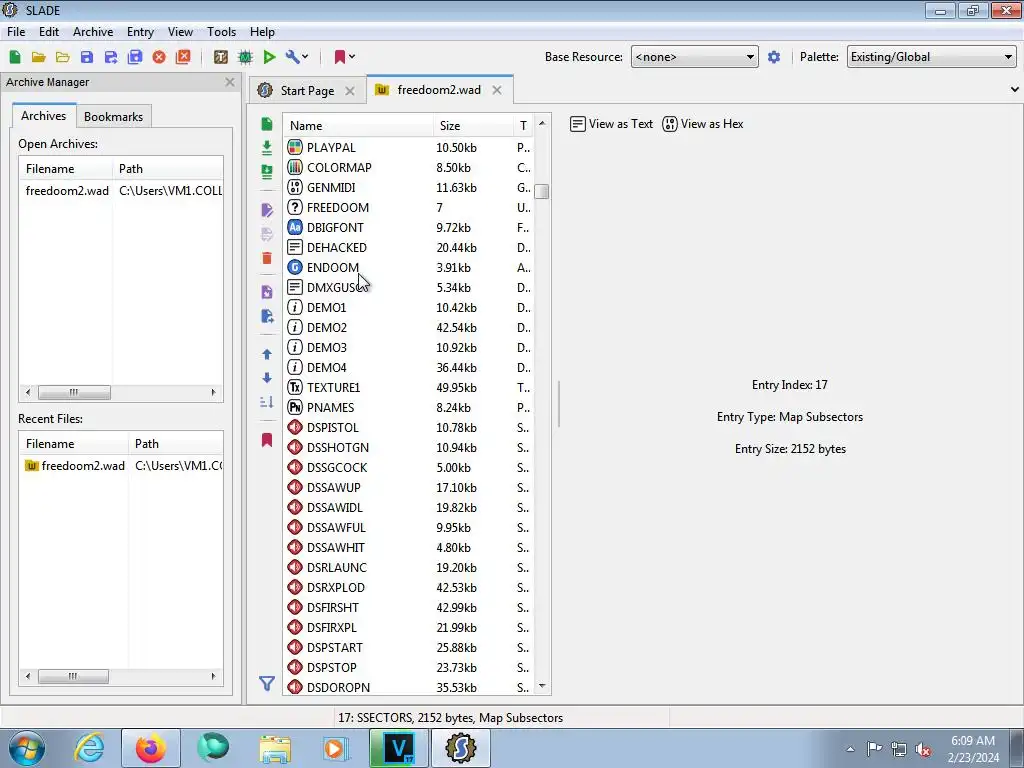Run the archive with the green play icon
Viewport: 1024px width, 768px height.
[x=269, y=57]
